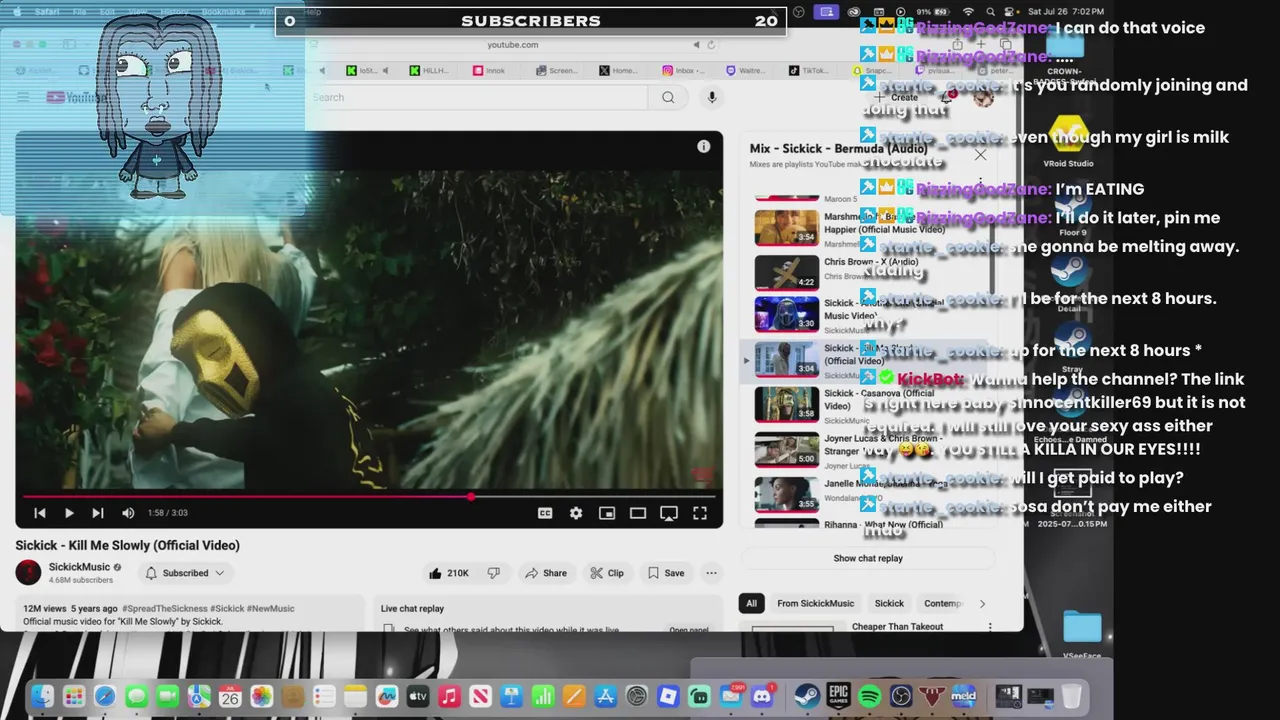The image size is (1280, 720).
Task: Dislike the Kill Me Slowly video
Action: [494, 573]
